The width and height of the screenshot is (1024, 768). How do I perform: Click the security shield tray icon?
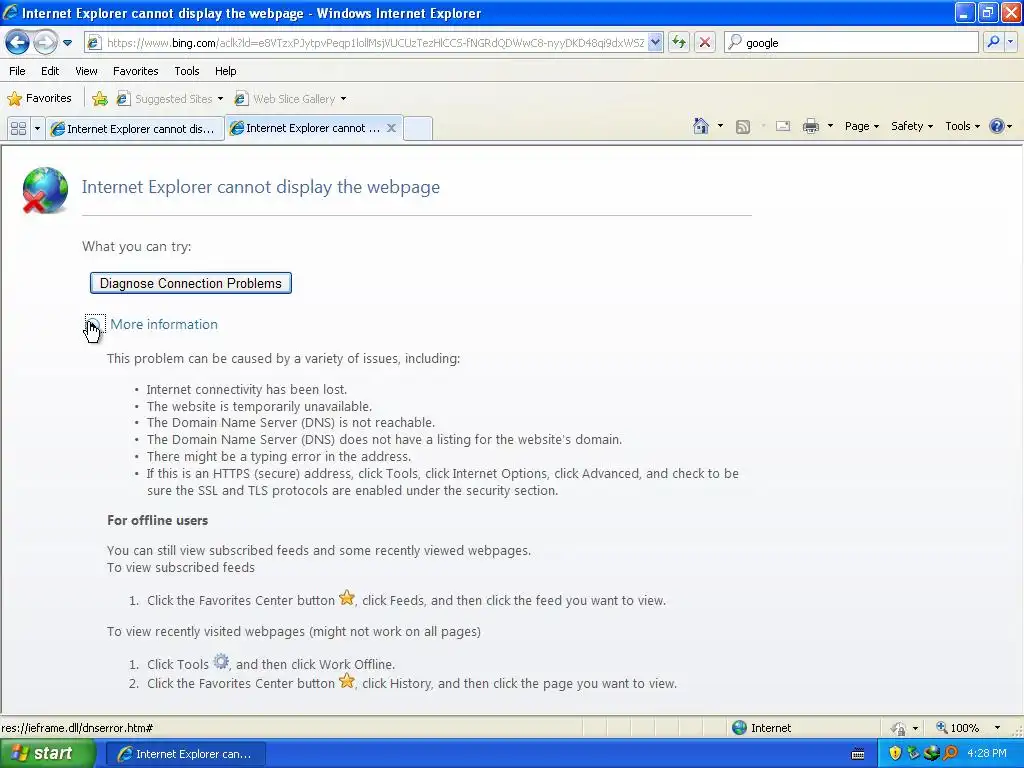[895, 754]
